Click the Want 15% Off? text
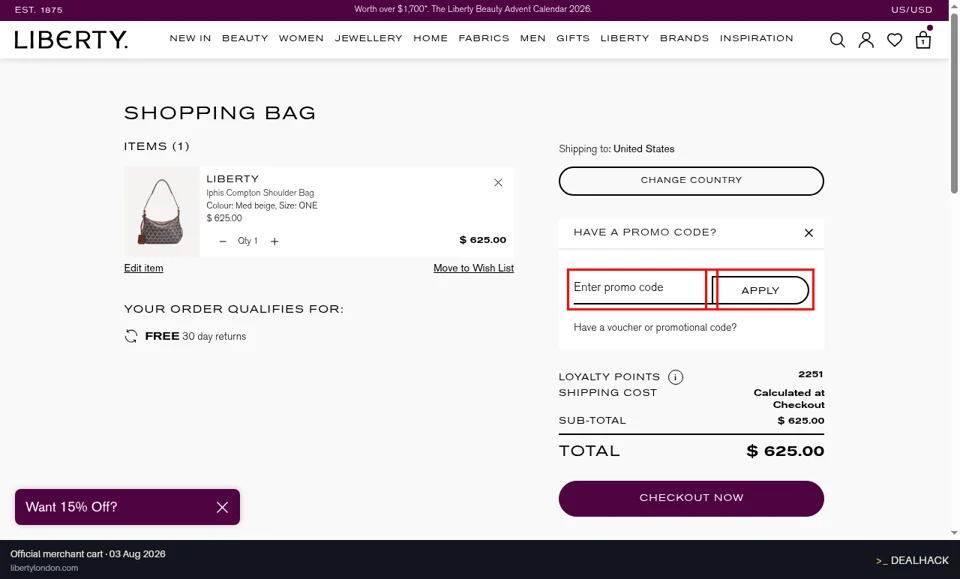Screen dimensions: 960x579 point(72,507)
